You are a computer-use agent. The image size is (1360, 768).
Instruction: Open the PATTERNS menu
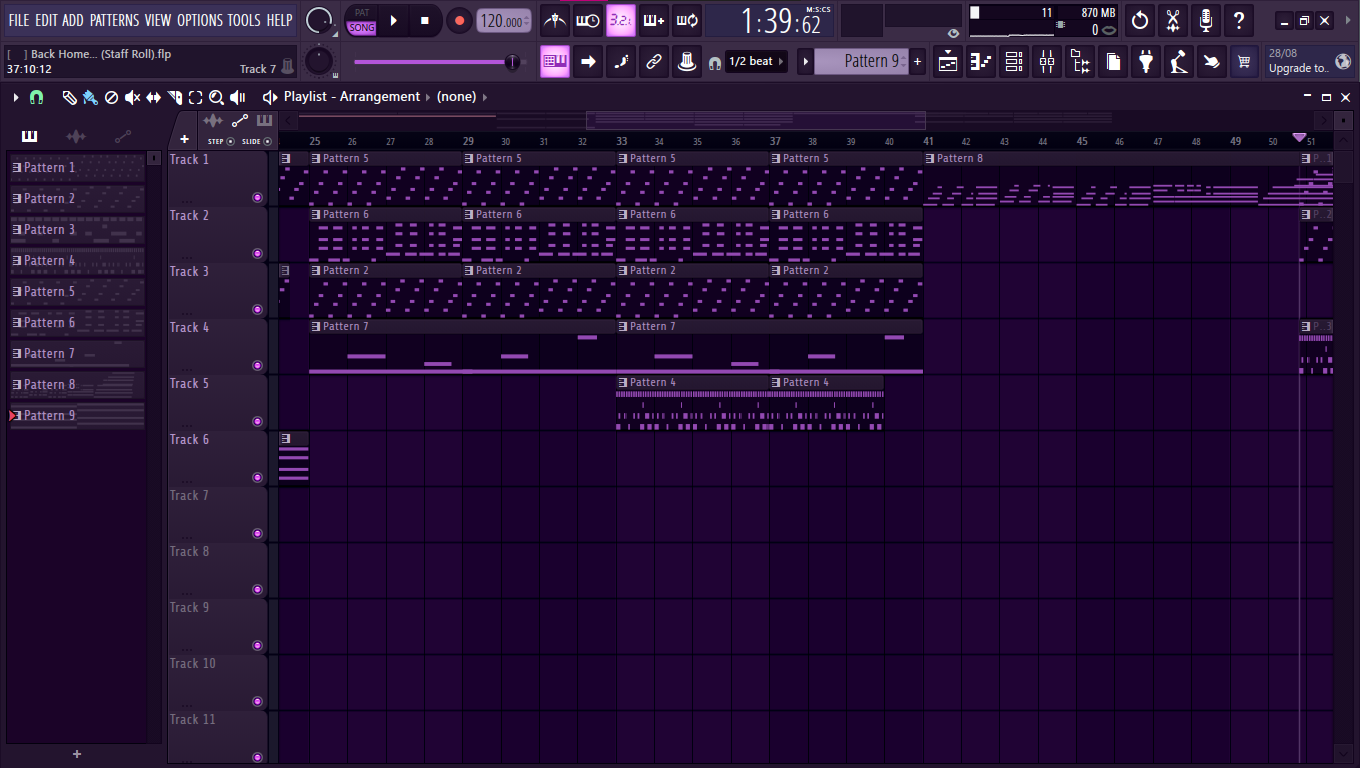click(115, 20)
